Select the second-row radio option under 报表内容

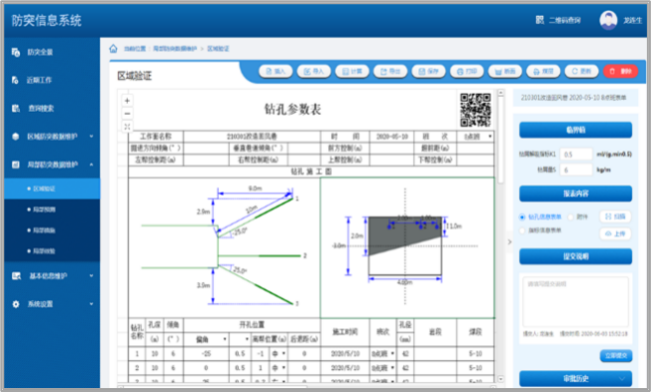522,230
